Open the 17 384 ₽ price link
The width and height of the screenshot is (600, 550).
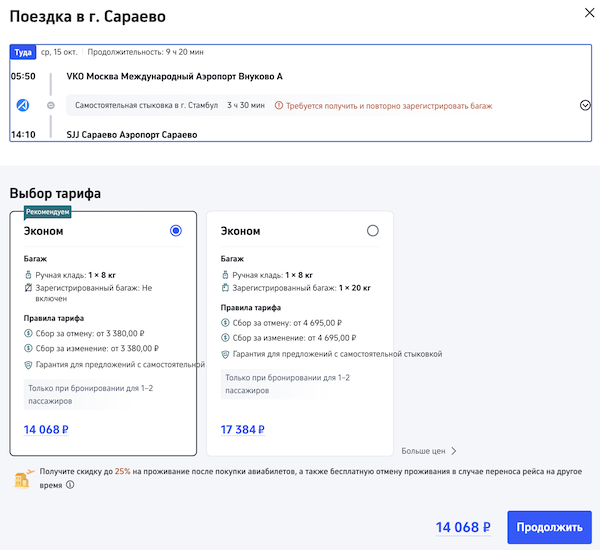(x=242, y=430)
